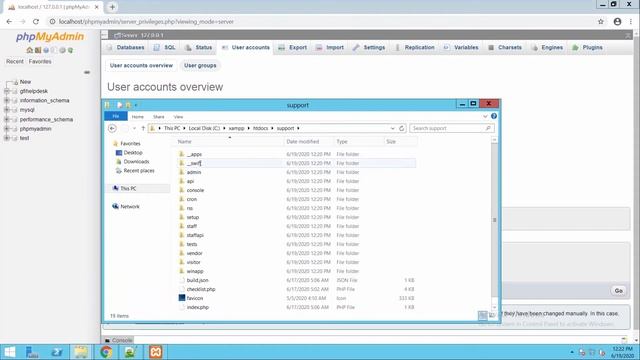Select Network in navigation pane

pyautogui.click(x=130, y=207)
